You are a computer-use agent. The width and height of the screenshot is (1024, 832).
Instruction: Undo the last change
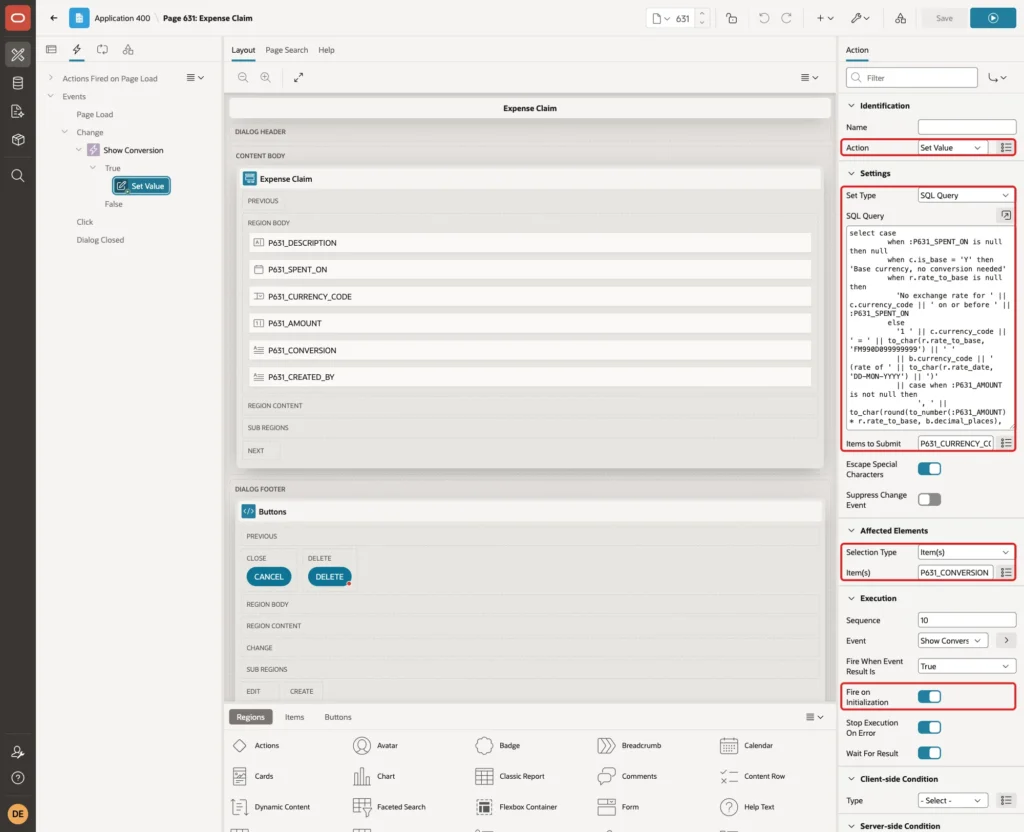point(764,18)
